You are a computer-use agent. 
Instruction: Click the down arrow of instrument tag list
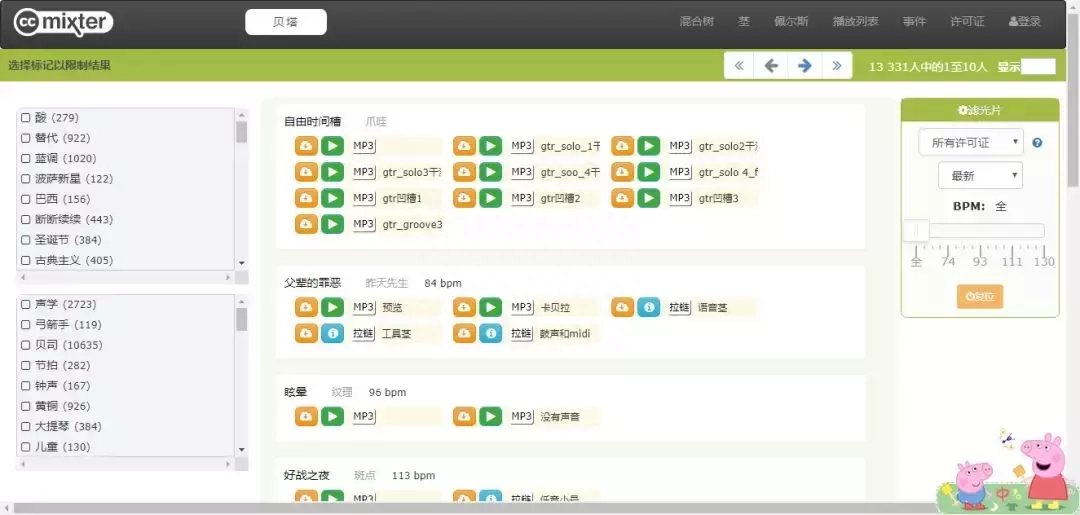pyautogui.click(x=241, y=449)
